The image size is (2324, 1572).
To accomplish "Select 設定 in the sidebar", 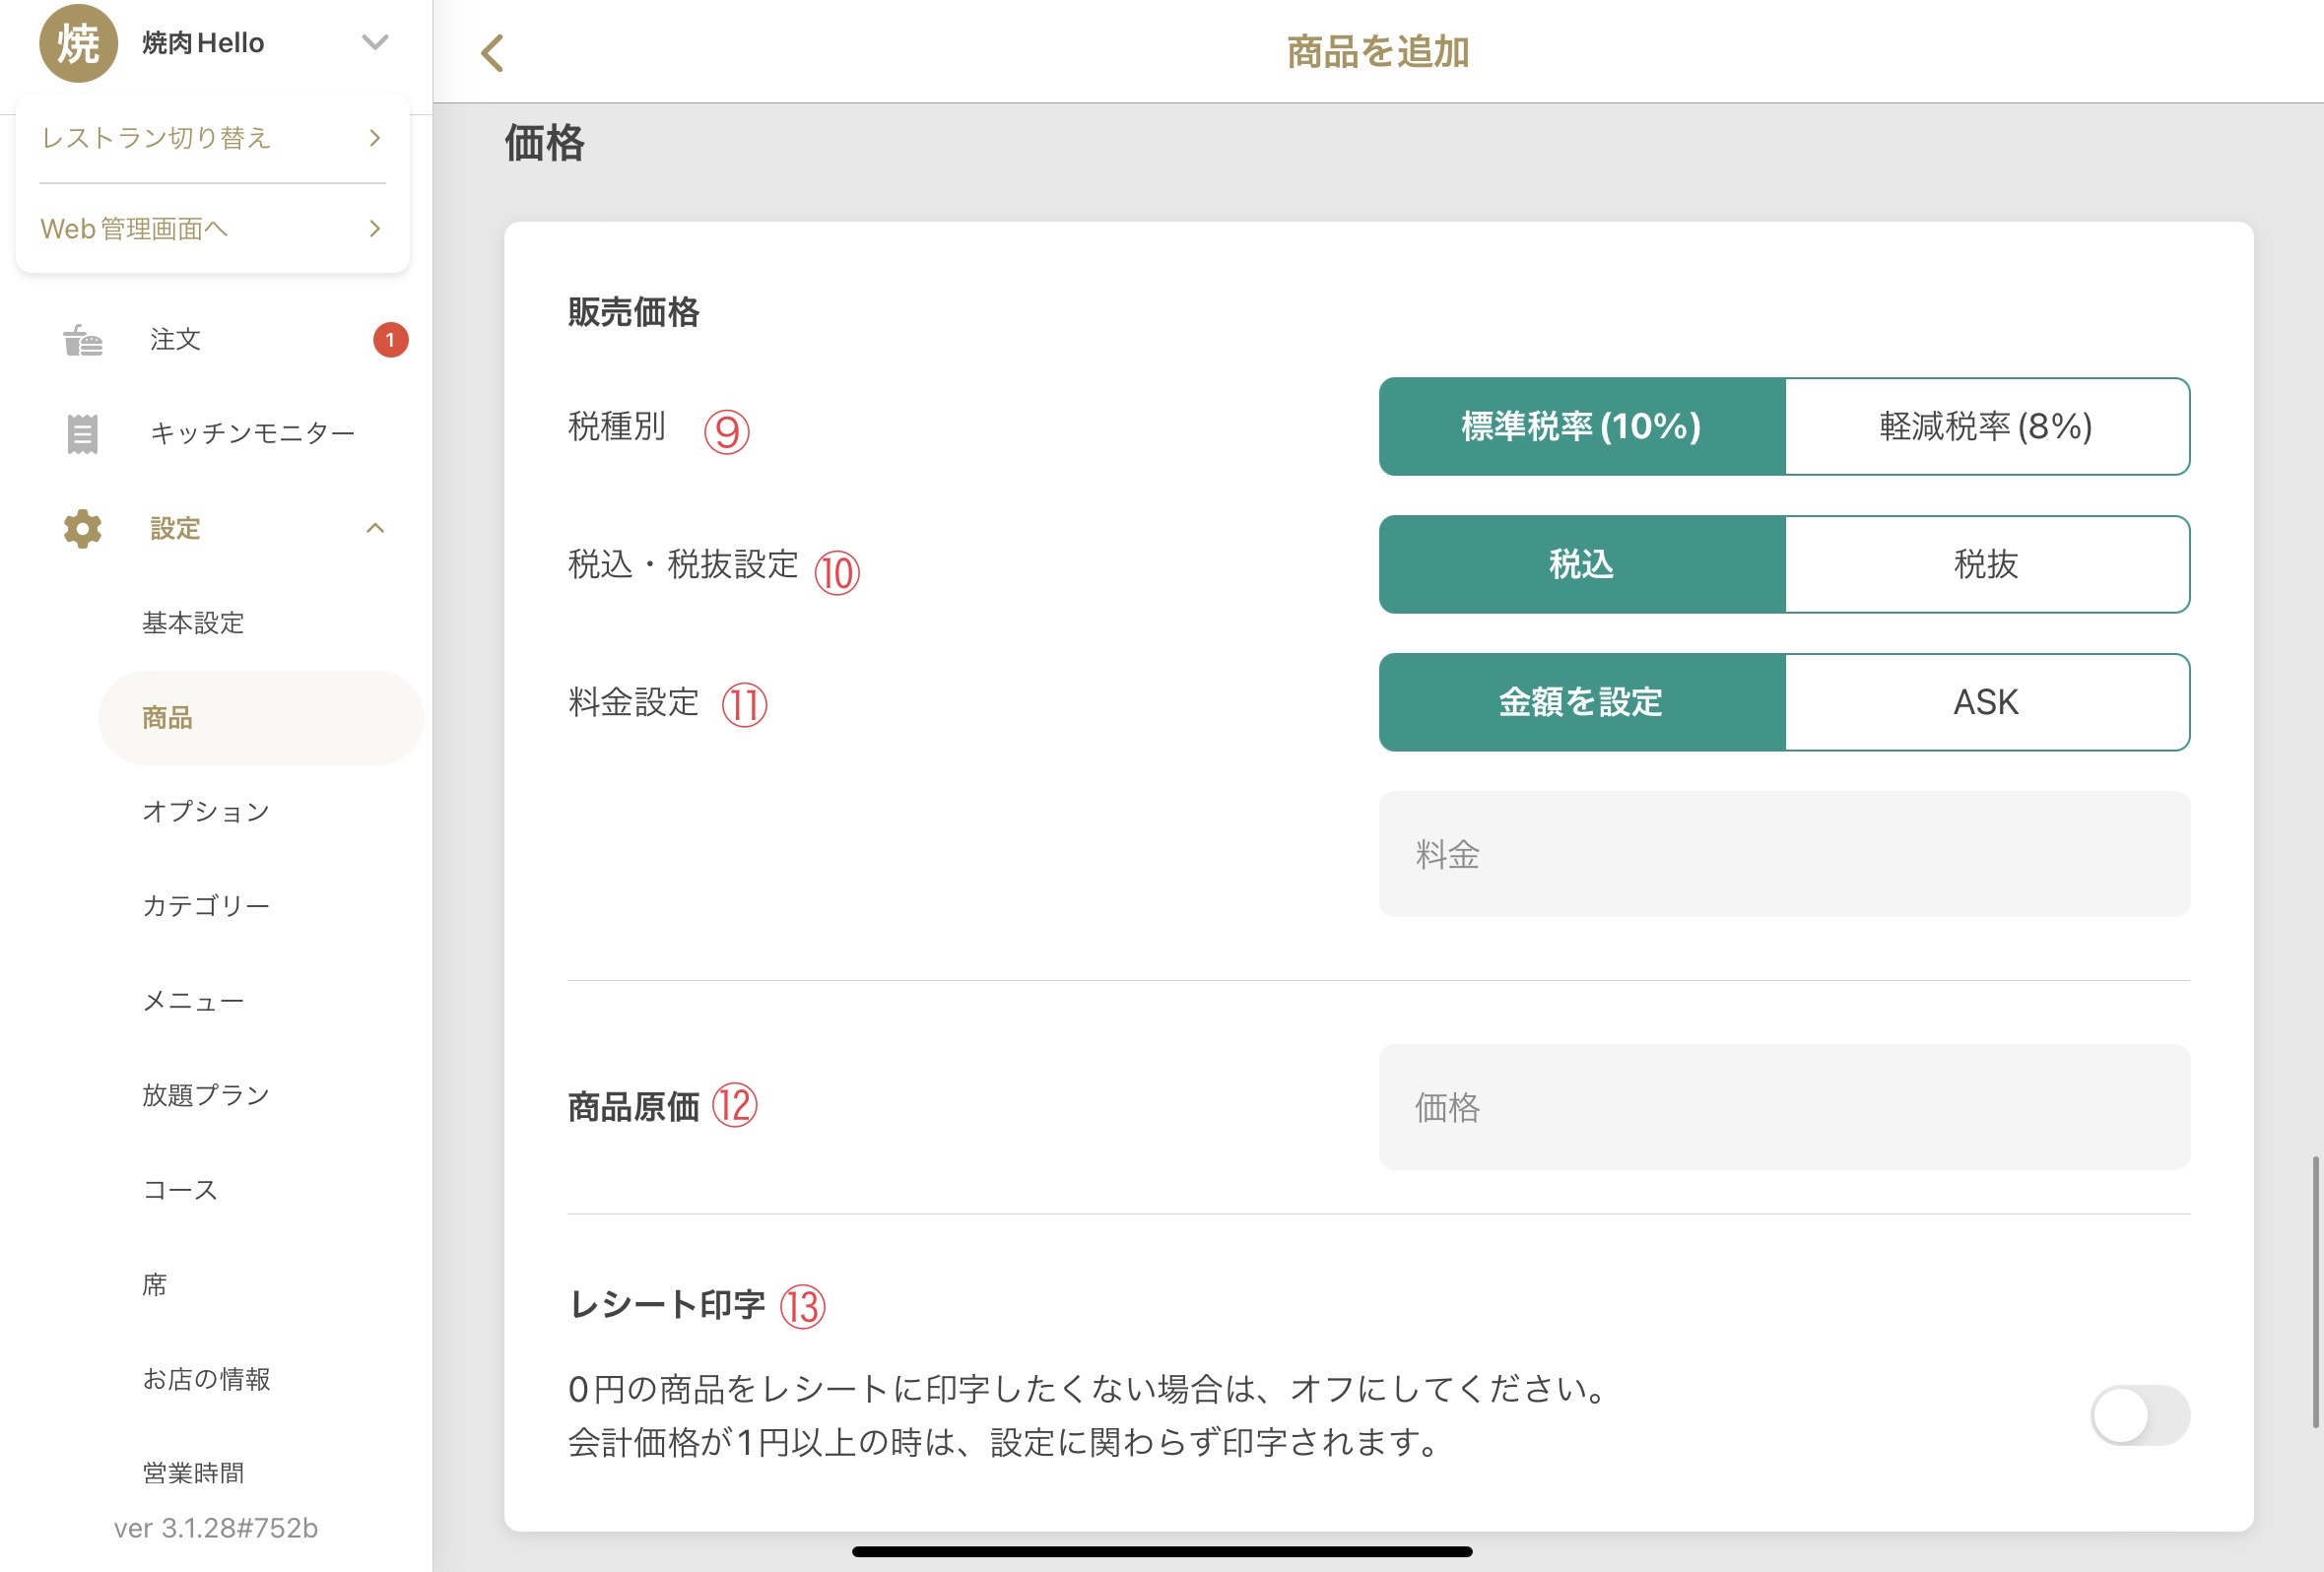I will (176, 528).
